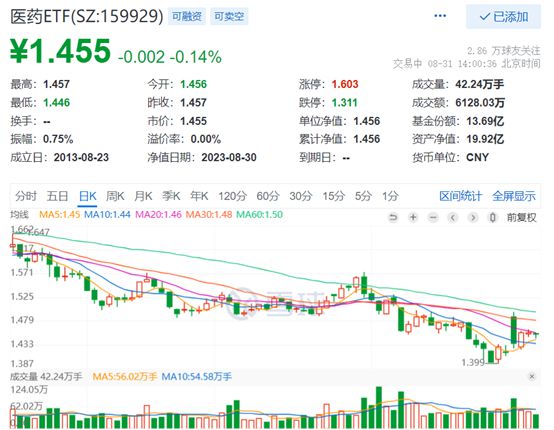The width and height of the screenshot is (554, 430).
Task: Click the MA60:1.50 legend label
Action: [x=259, y=214]
